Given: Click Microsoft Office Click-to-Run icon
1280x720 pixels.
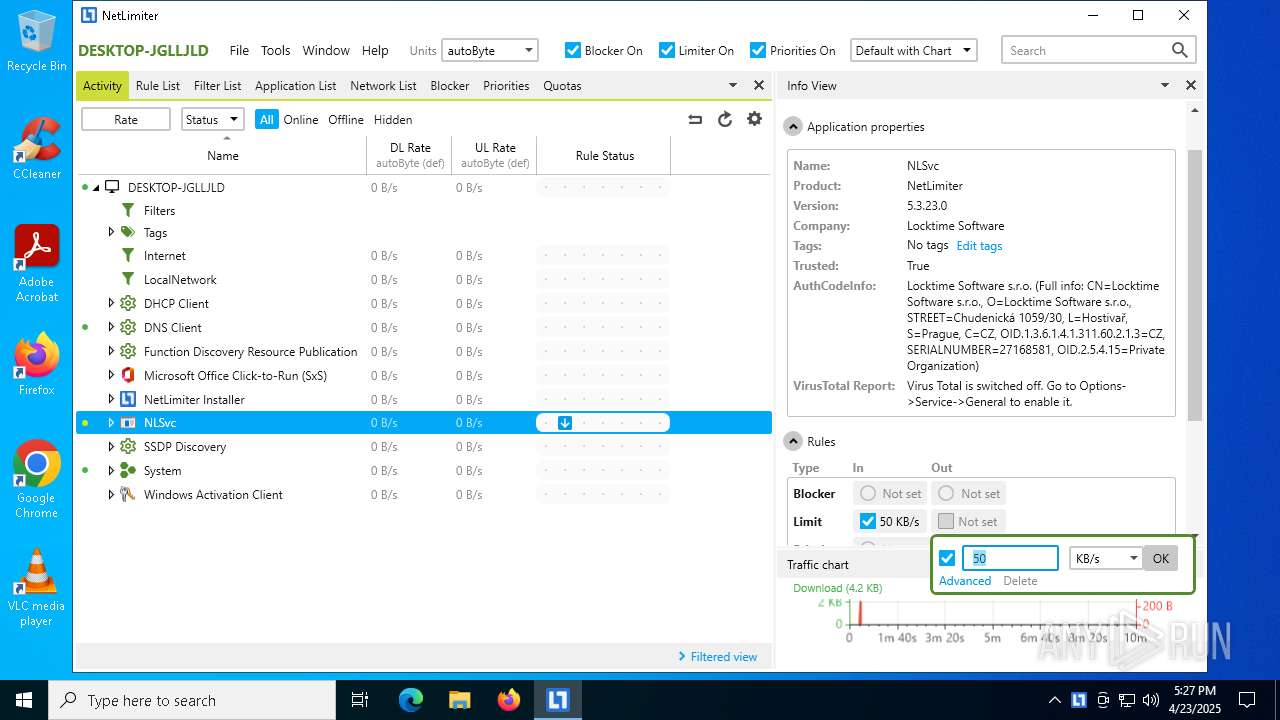Looking at the screenshot, I should point(128,375).
